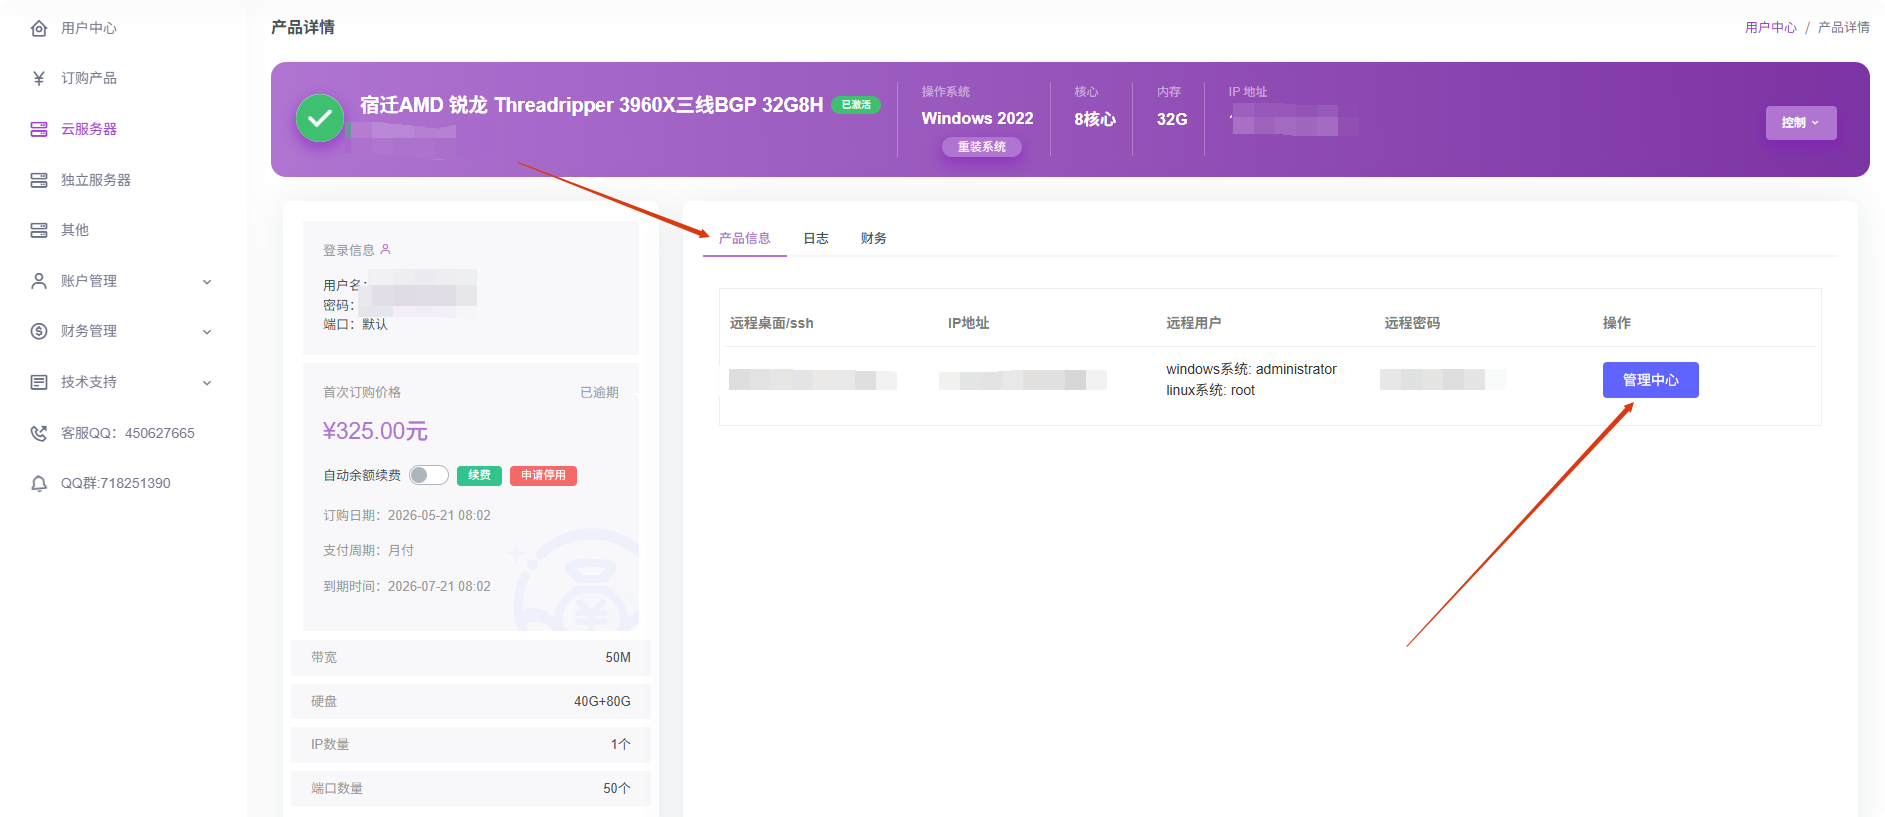Viewport: 1885px width, 817px height.
Task: Click the blue 管理中心 button
Action: pos(1651,380)
